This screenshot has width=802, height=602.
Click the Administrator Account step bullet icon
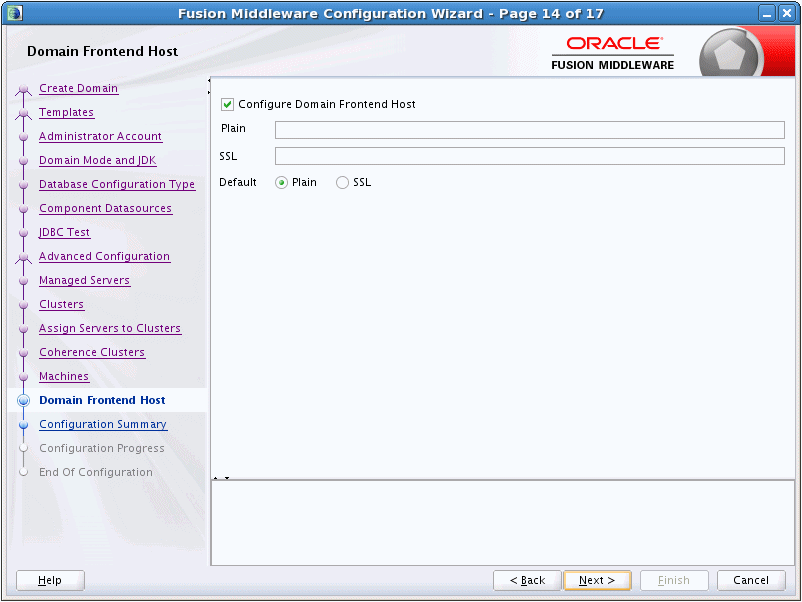(x=24, y=137)
